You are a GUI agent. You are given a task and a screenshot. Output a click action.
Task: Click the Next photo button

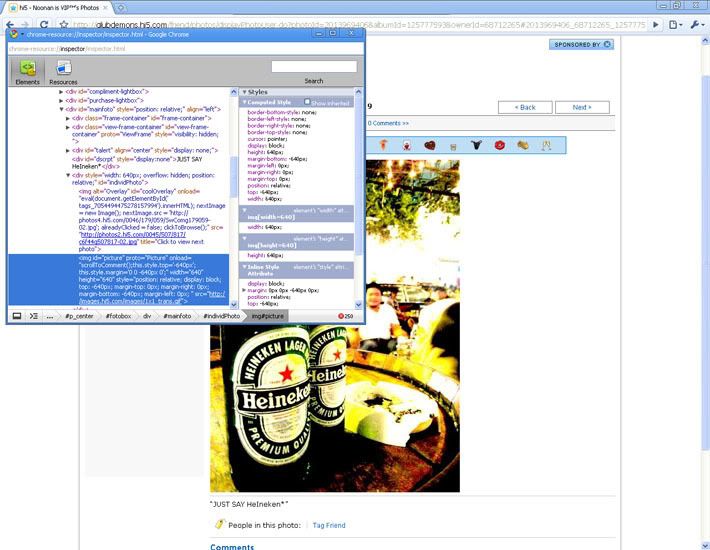582,107
